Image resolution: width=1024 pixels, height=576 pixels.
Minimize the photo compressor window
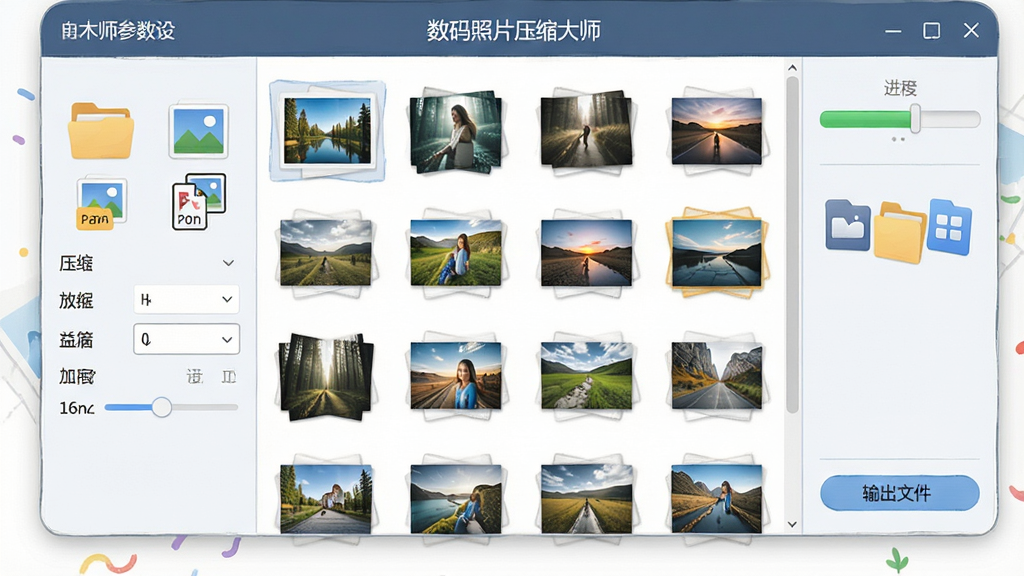[x=893, y=31]
